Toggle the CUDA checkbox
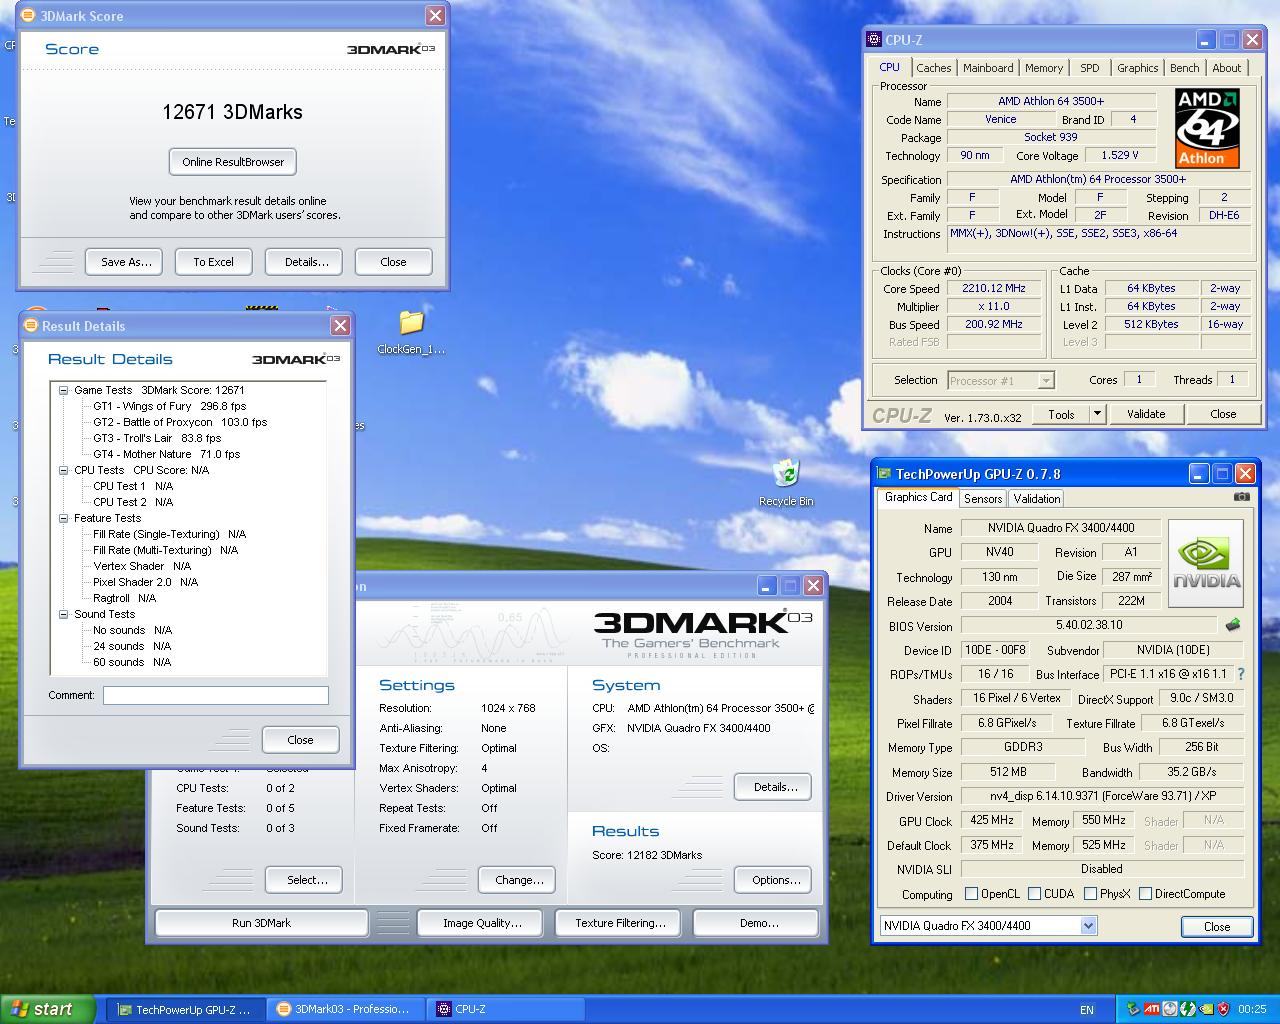 click(x=1035, y=894)
